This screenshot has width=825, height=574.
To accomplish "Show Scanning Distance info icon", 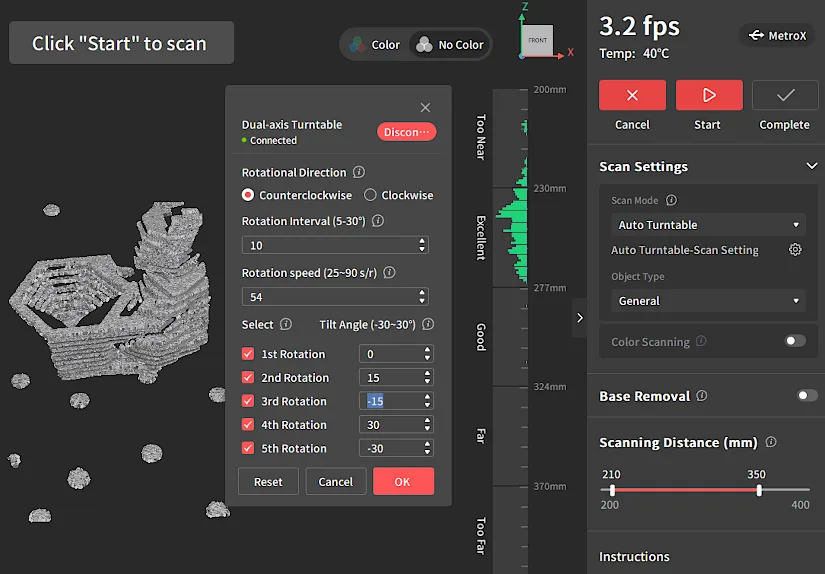I will point(771,442).
